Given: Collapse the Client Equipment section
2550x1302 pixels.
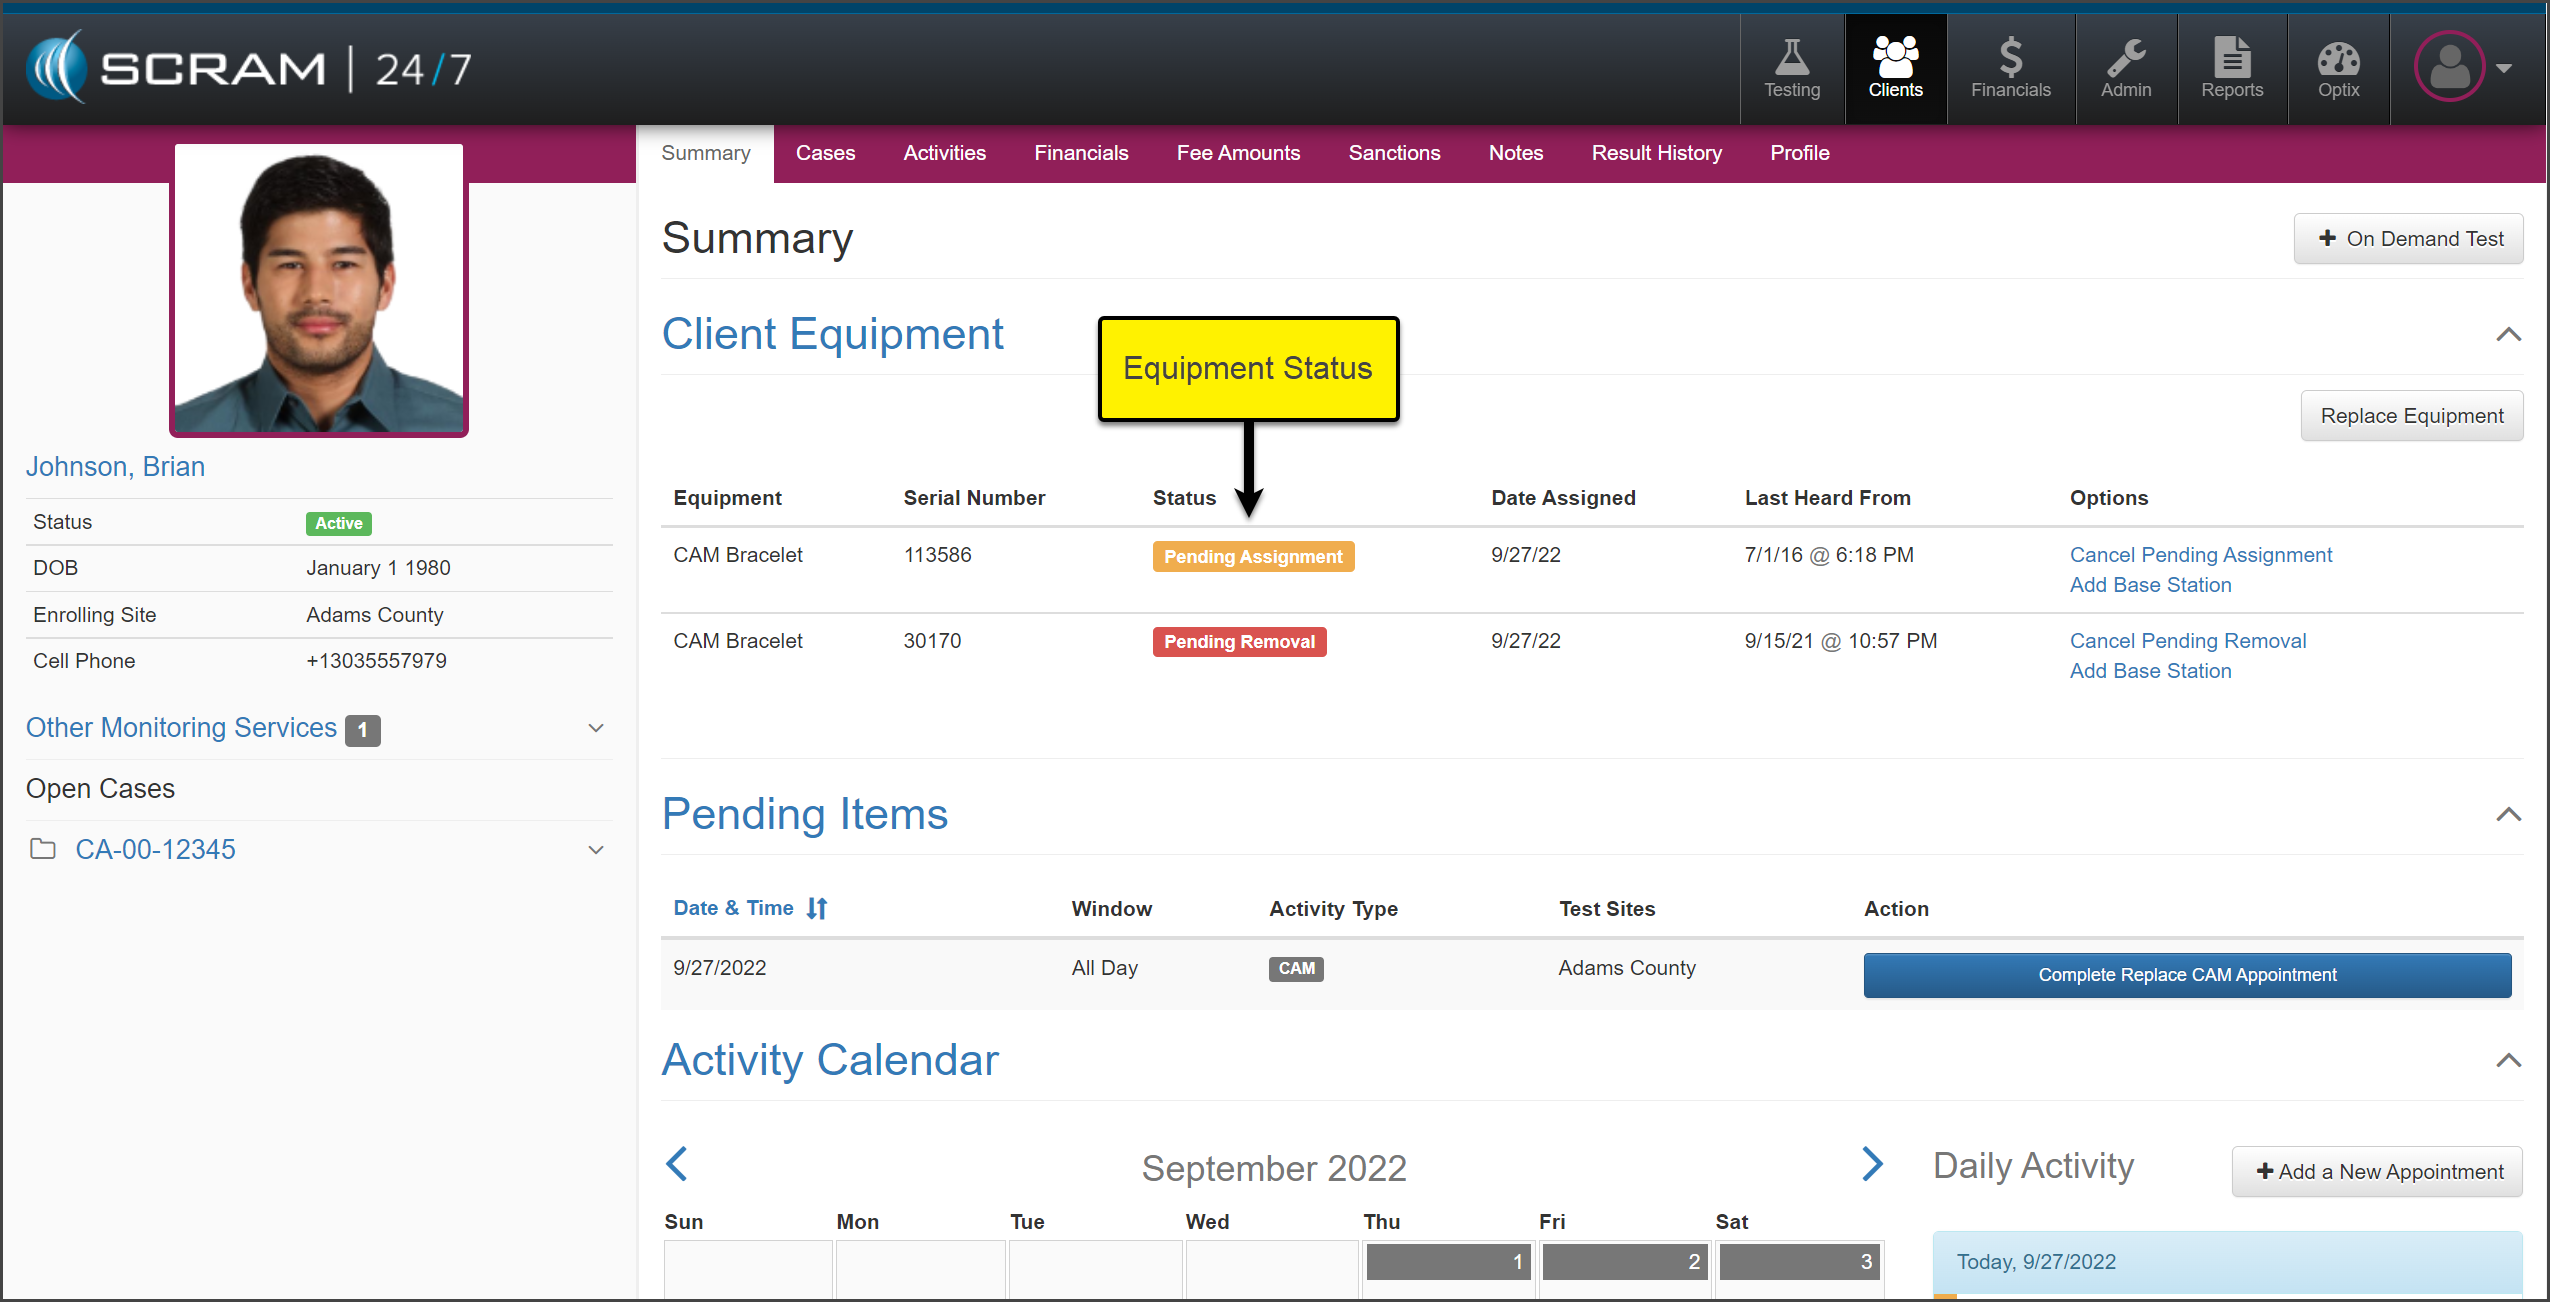Looking at the screenshot, I should pyautogui.click(x=2508, y=335).
